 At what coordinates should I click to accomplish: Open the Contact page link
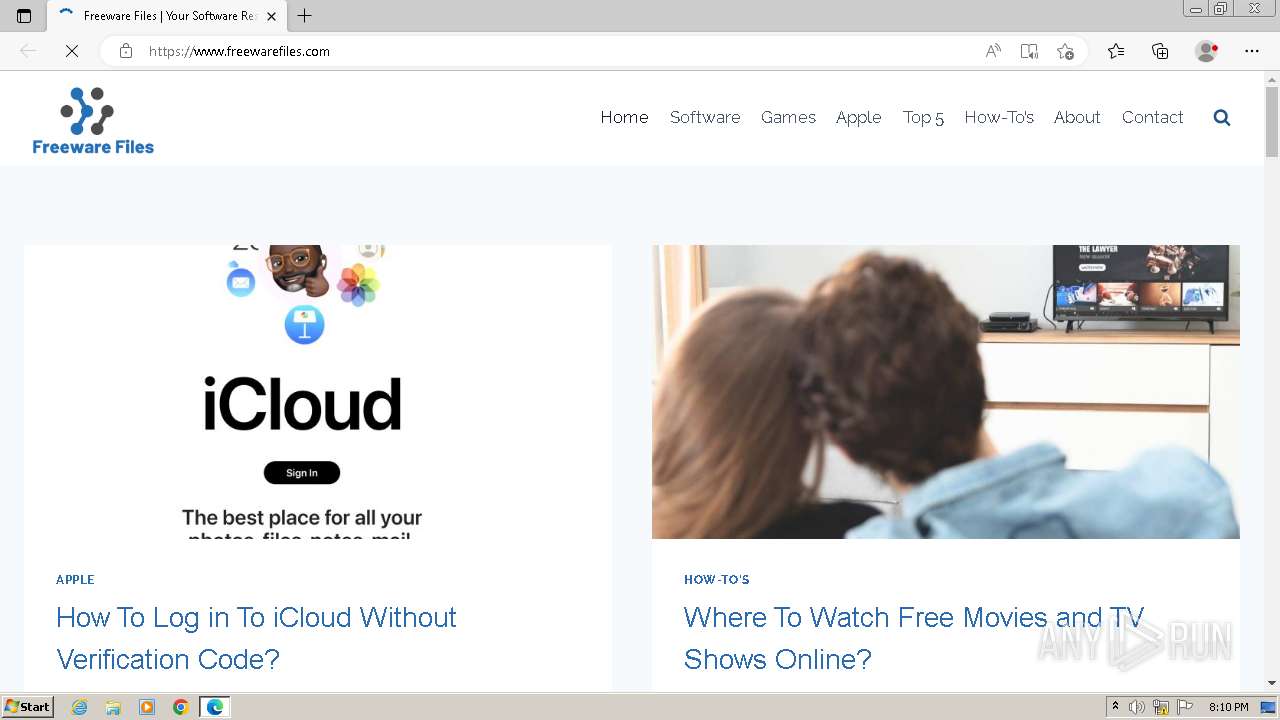click(x=1152, y=117)
